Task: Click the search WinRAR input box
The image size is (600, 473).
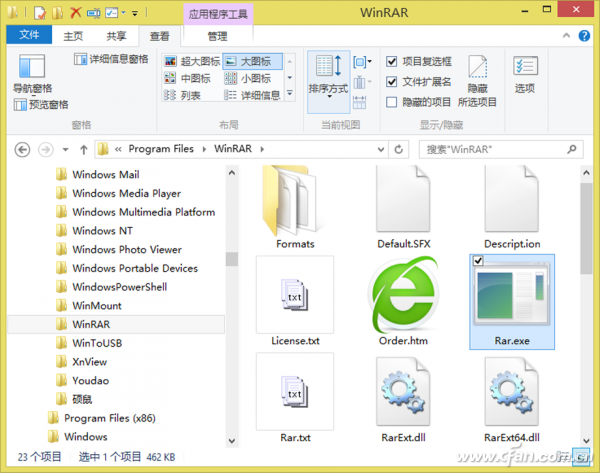Action: (x=501, y=149)
